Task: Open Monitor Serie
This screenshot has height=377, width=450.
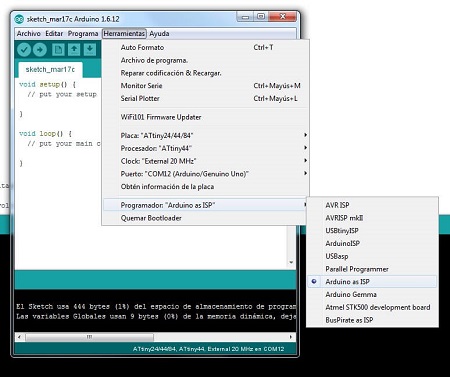Action: (205, 86)
